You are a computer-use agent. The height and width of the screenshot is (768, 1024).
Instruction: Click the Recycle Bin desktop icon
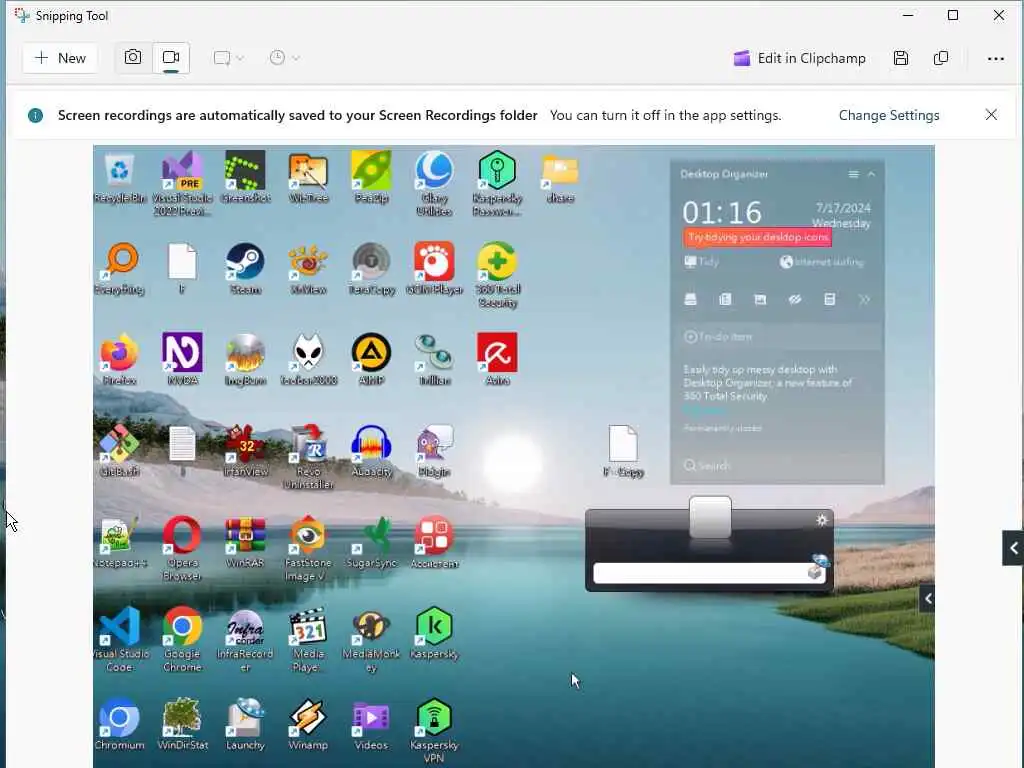coord(120,178)
